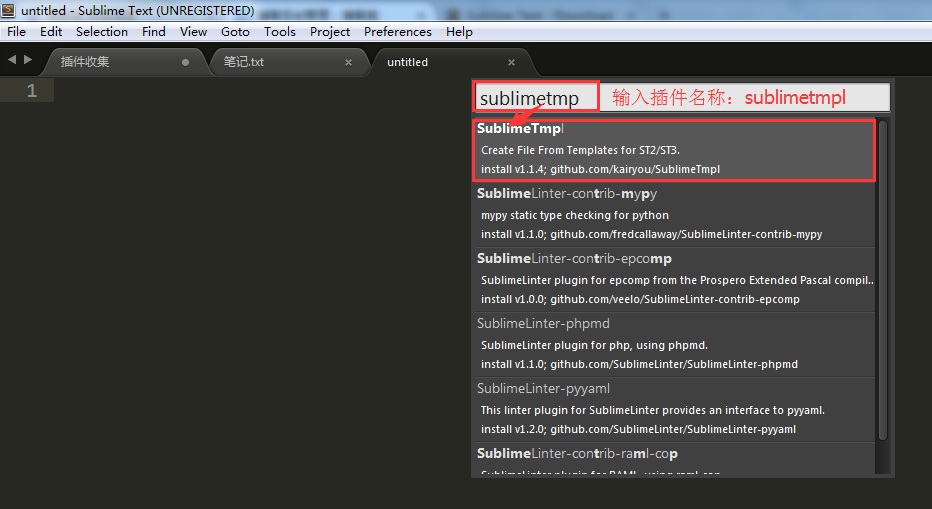The image size is (932, 509).
Task: Select SublimeLinter-phpmd package
Action: (675, 344)
